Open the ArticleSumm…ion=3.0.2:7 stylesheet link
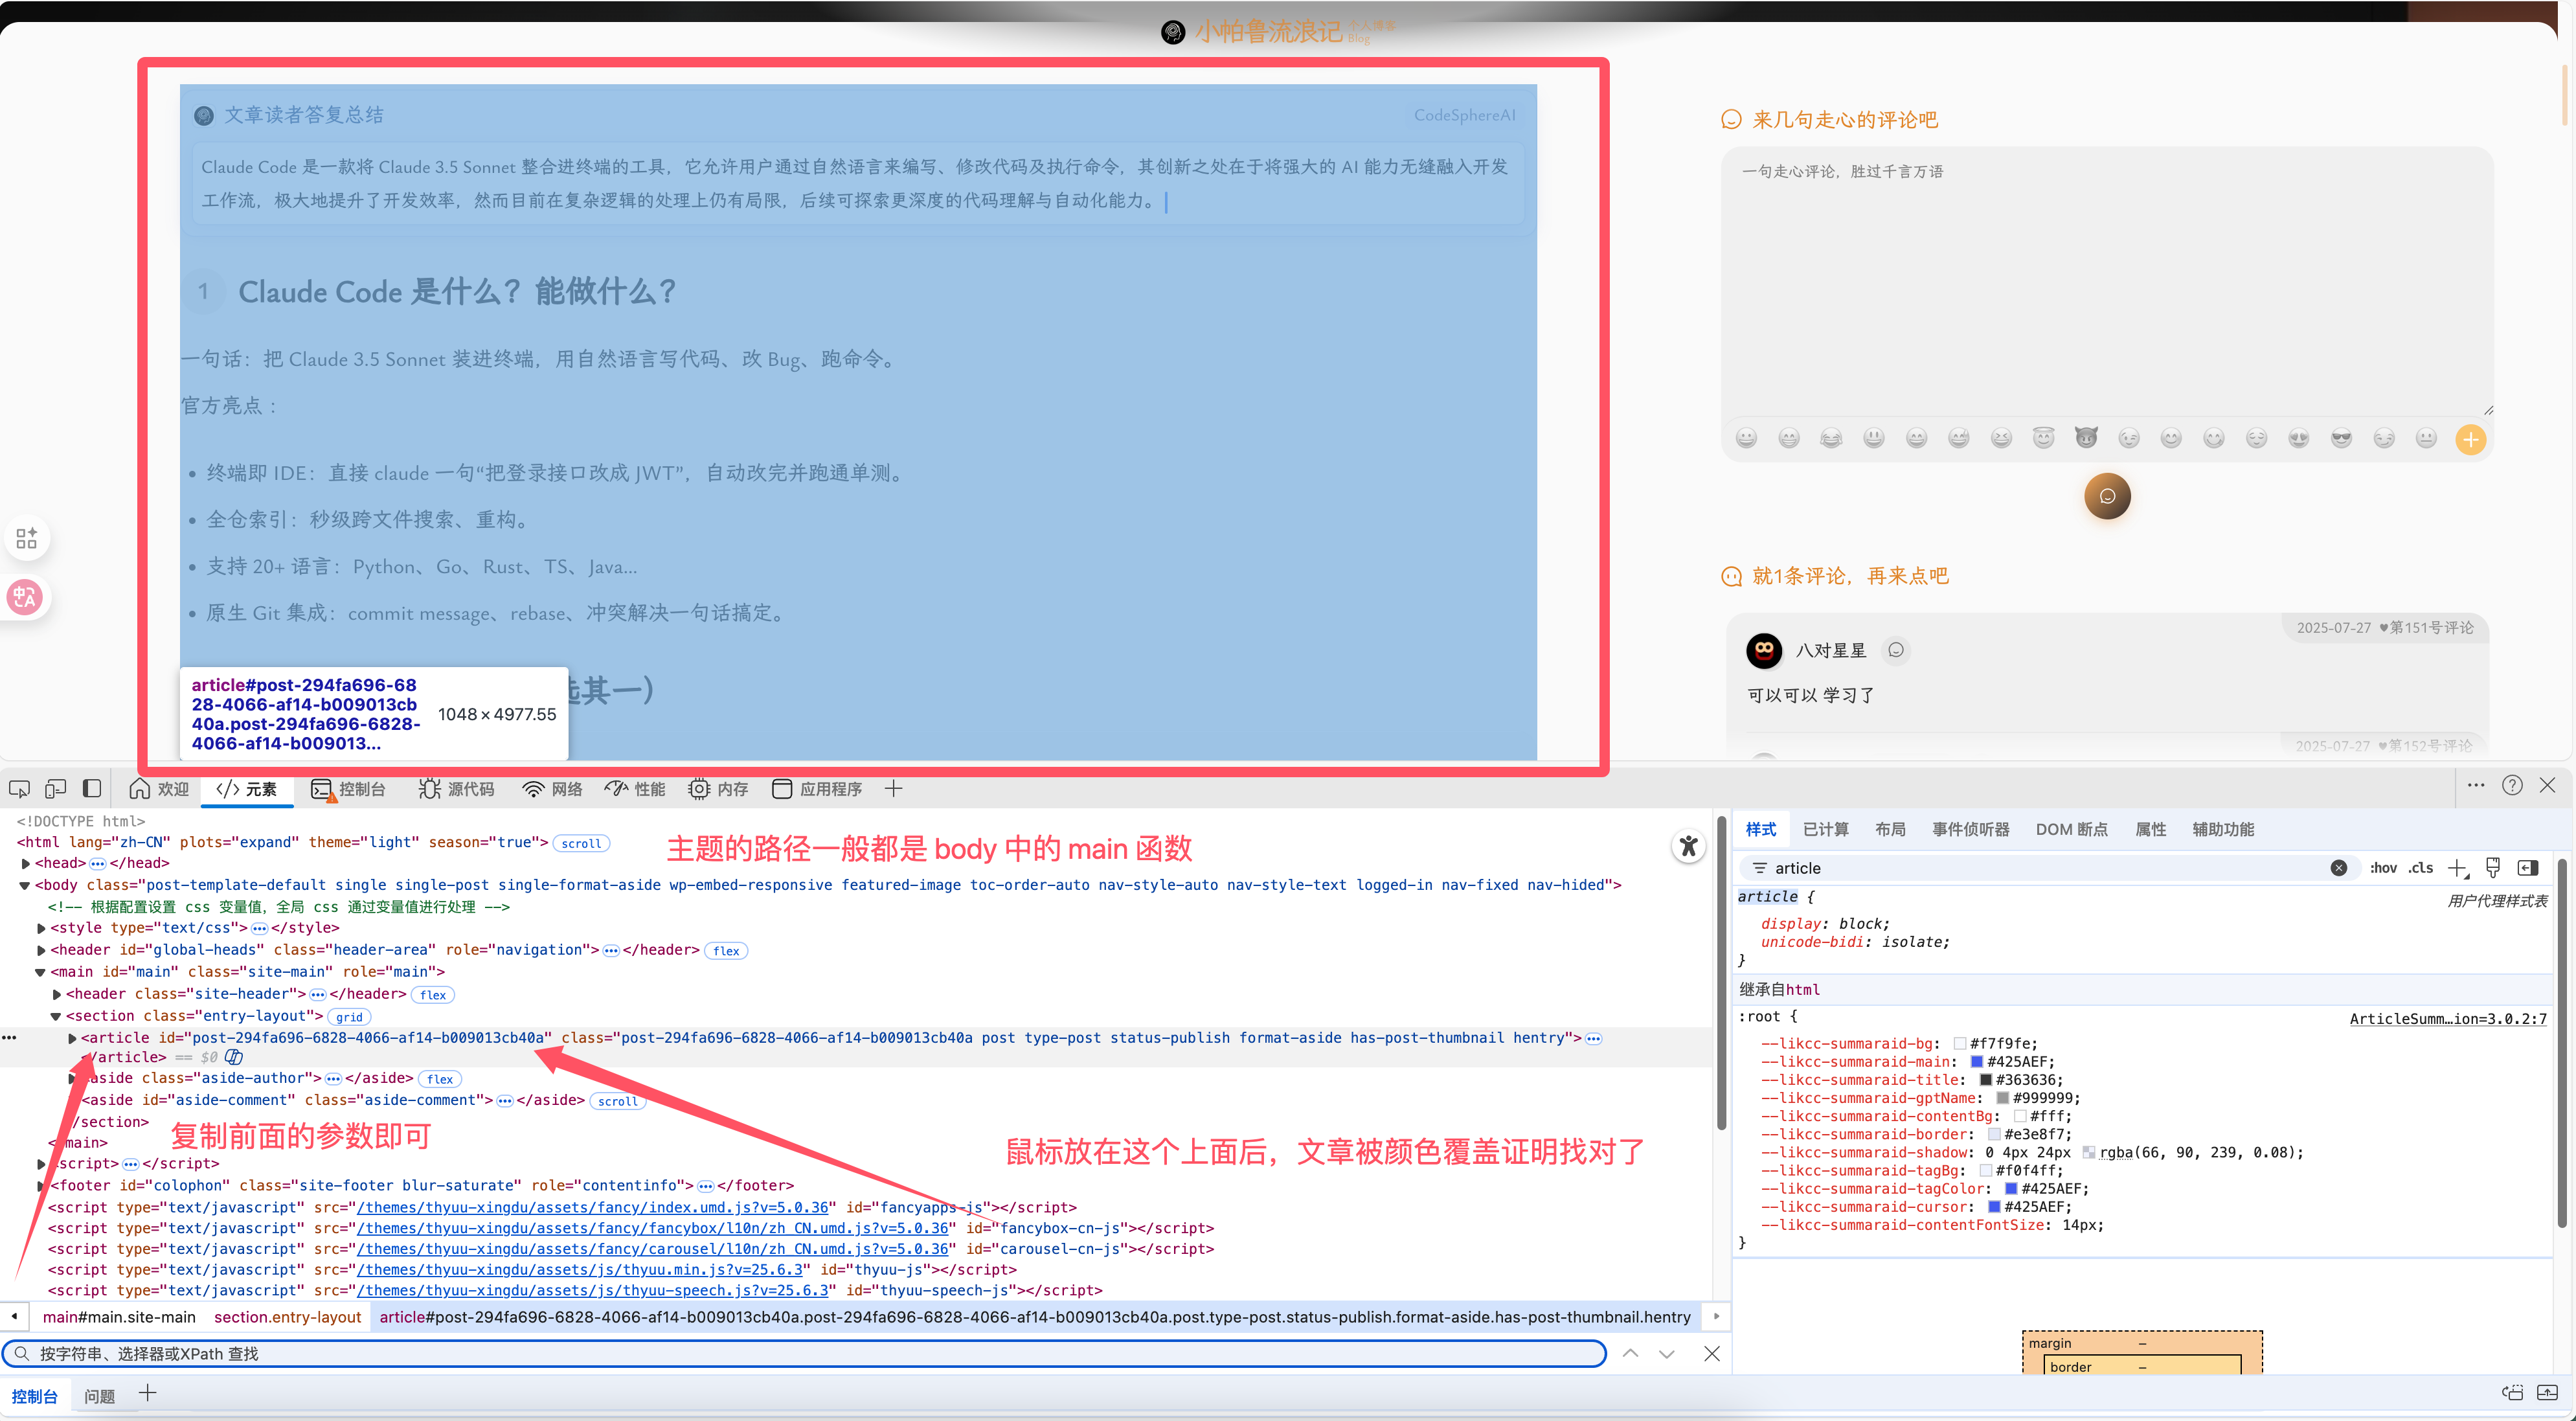Screen dimensions: 2576x1421 click(x=2448, y=1019)
